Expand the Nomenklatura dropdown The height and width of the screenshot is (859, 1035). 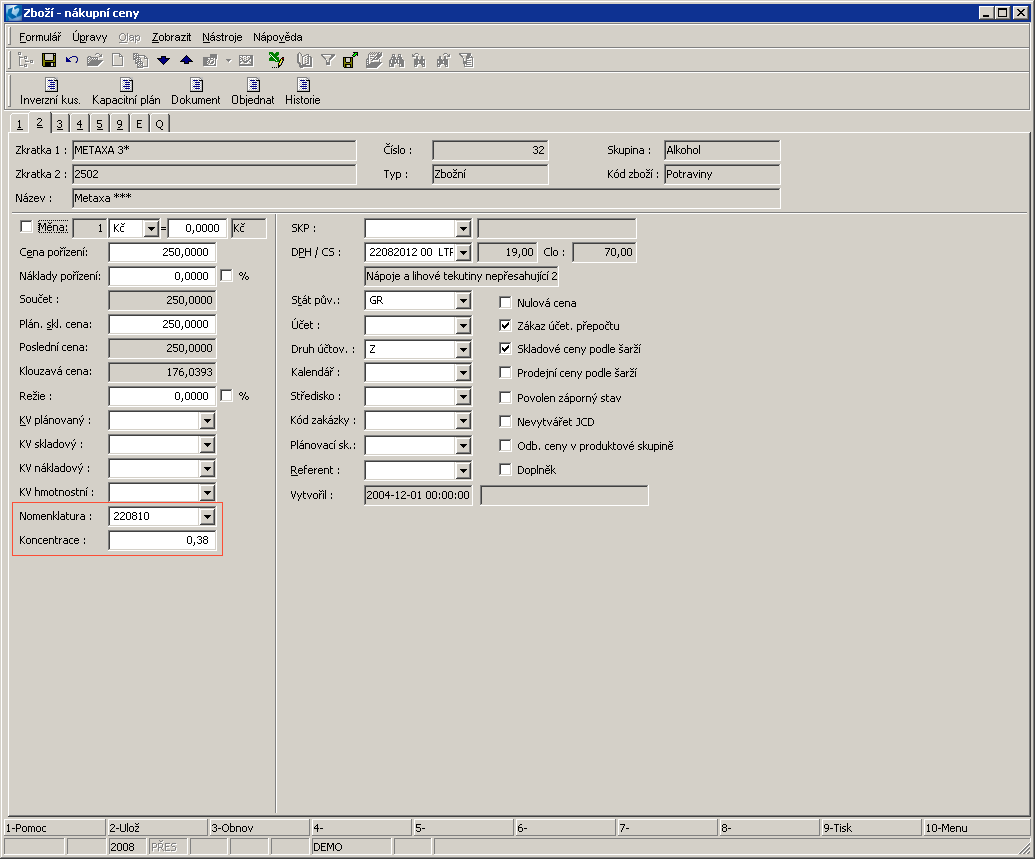point(207,517)
